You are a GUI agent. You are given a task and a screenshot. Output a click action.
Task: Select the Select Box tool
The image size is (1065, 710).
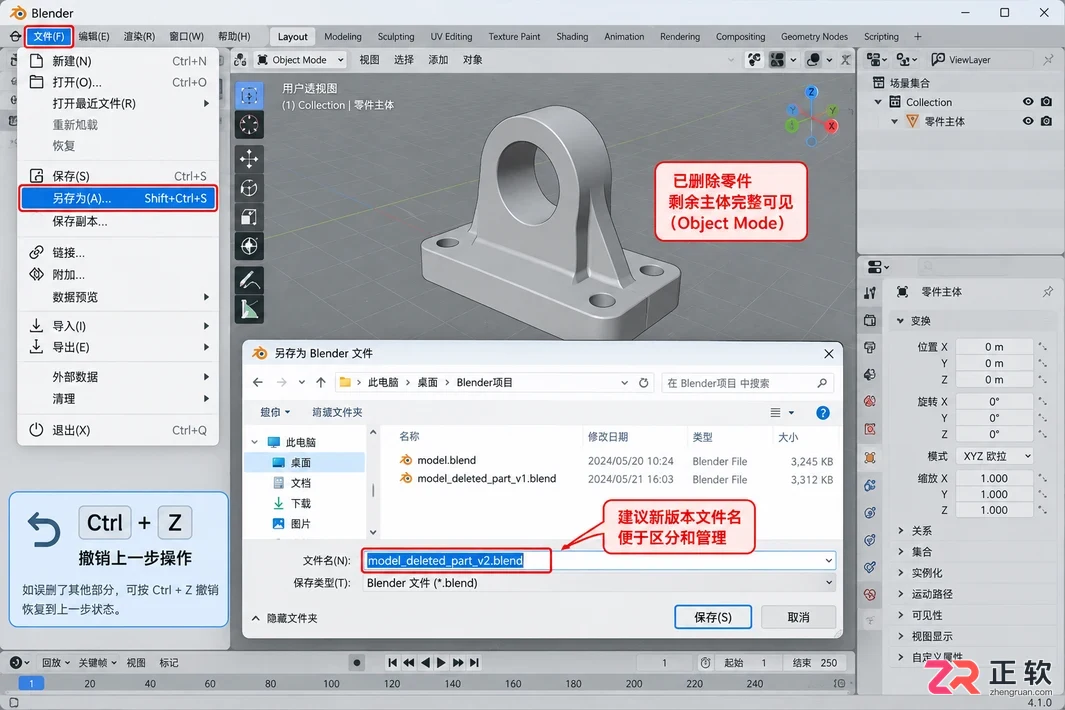coord(249,95)
